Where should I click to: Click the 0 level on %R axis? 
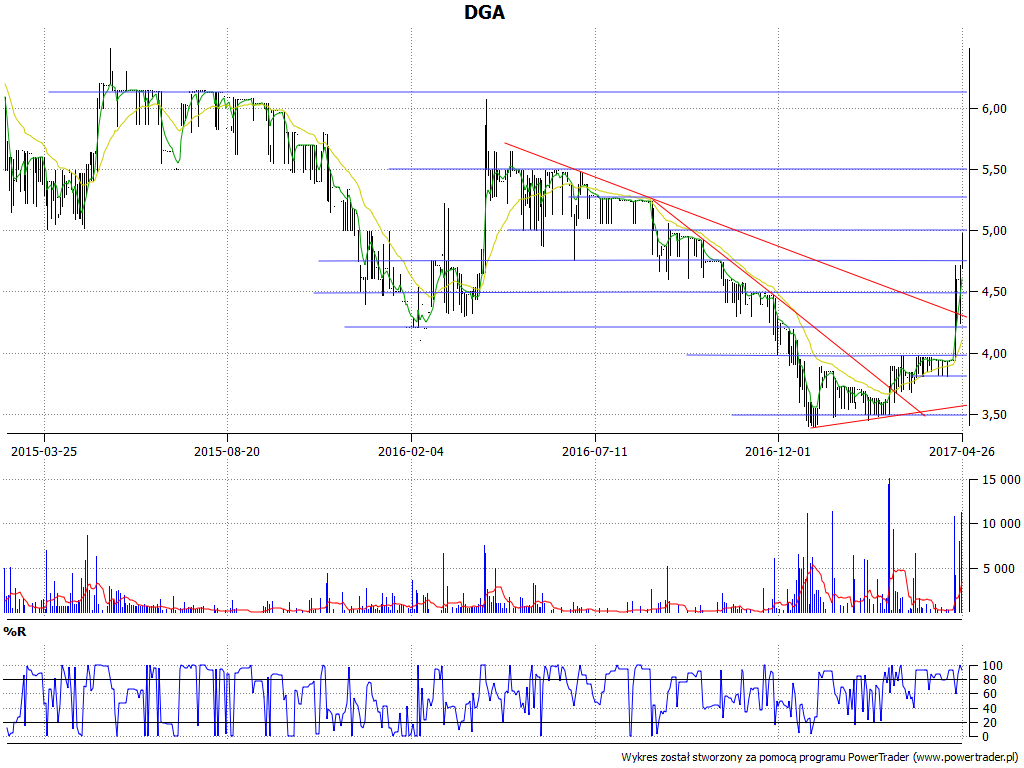click(x=985, y=737)
